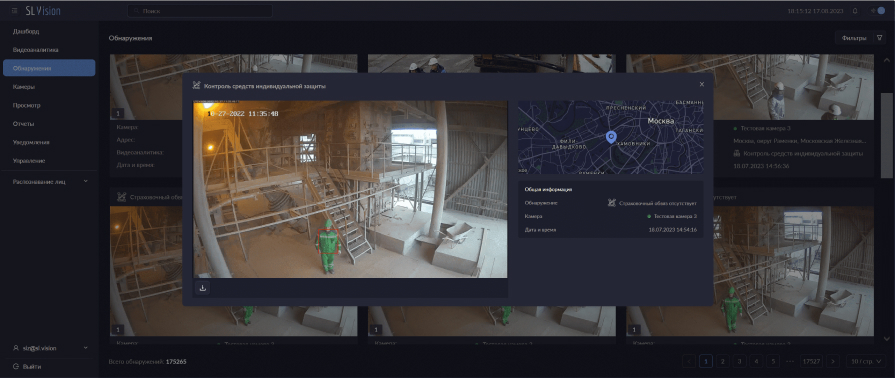Image resolution: width=895 pixels, height=378 pixels.
Task: Go to next page arrow in pagination
Action: click(x=833, y=361)
